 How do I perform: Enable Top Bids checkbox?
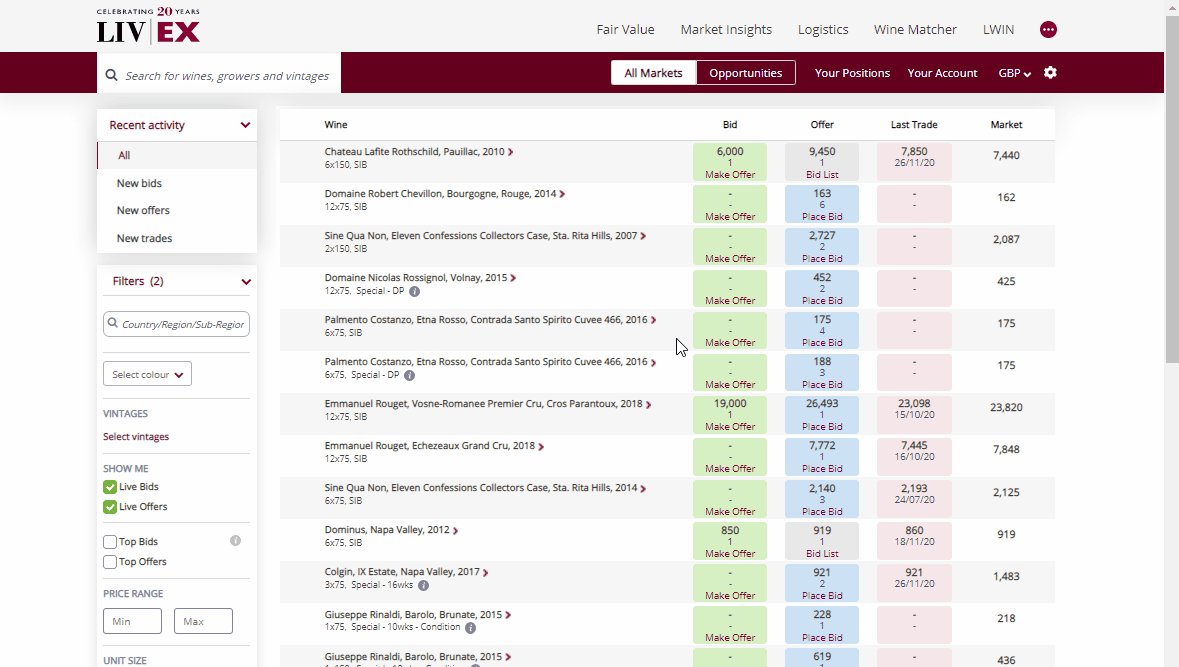(x=110, y=541)
